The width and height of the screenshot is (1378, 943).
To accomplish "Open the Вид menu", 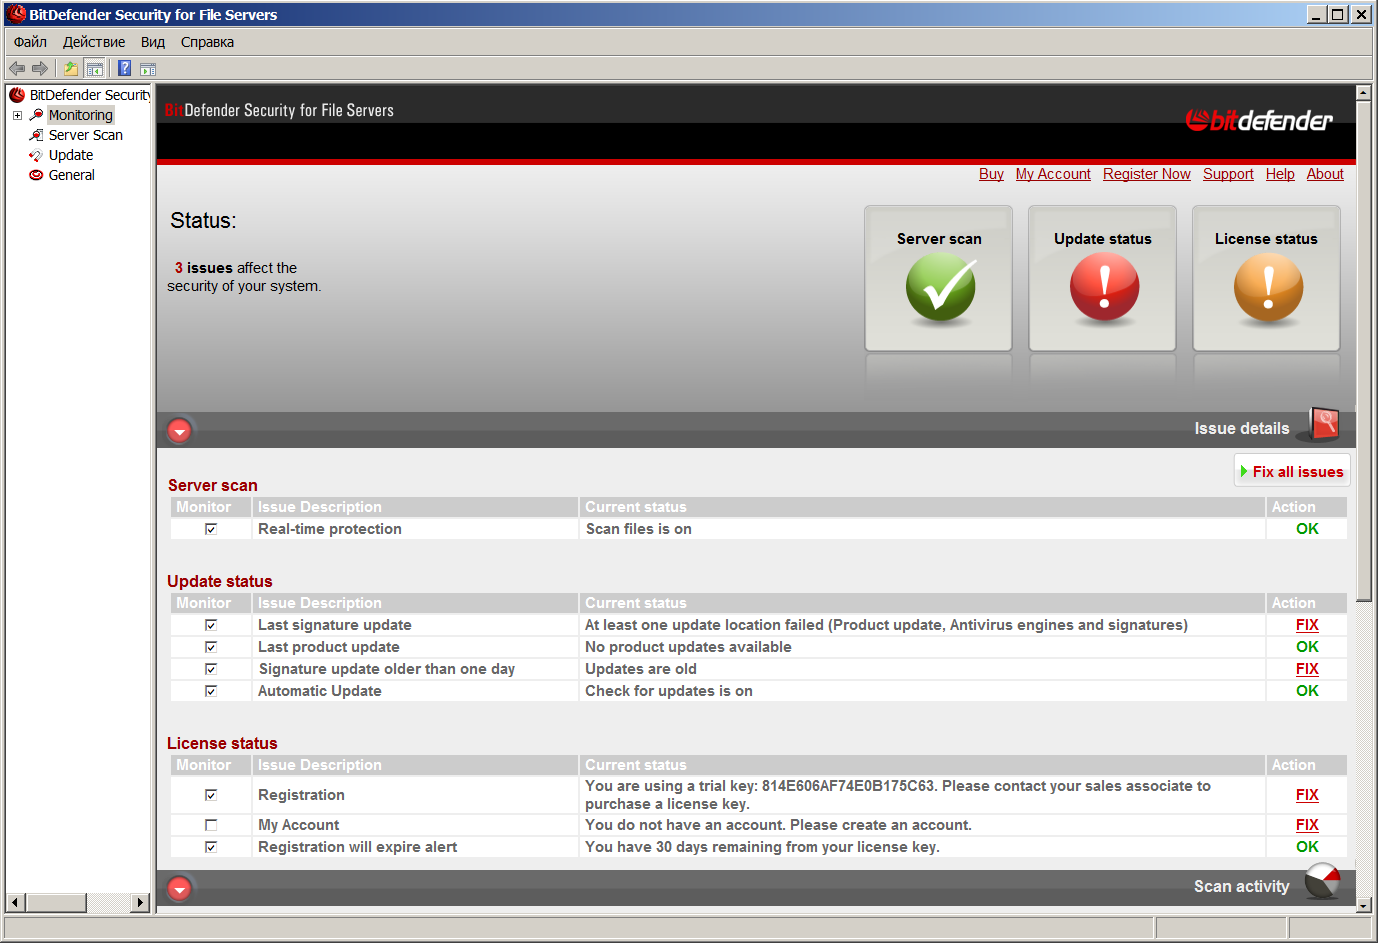I will click(x=153, y=42).
